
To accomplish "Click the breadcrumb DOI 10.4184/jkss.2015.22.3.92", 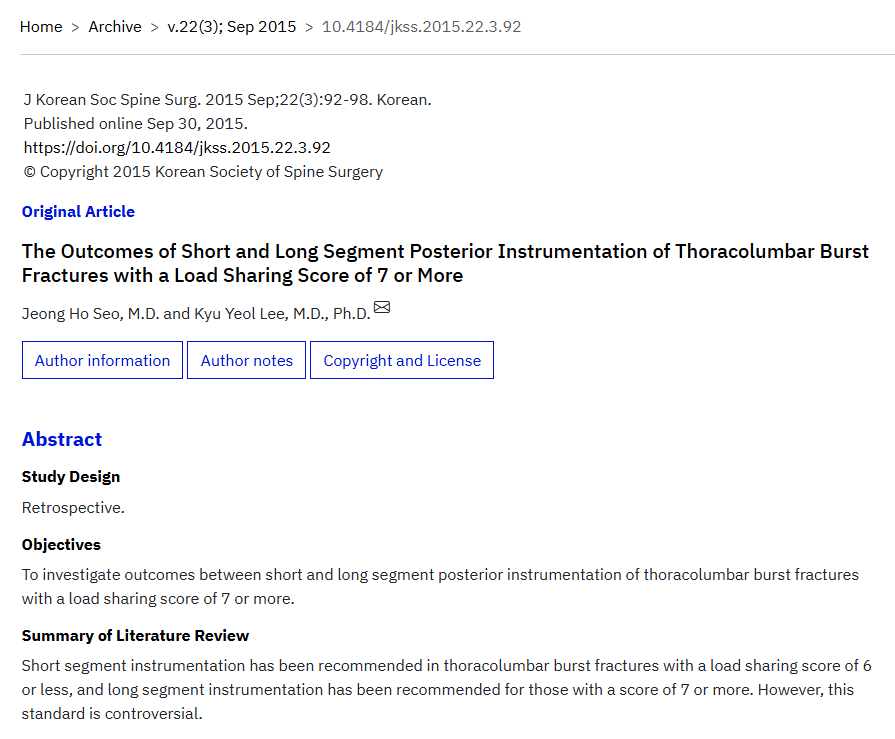I will point(421,27).
